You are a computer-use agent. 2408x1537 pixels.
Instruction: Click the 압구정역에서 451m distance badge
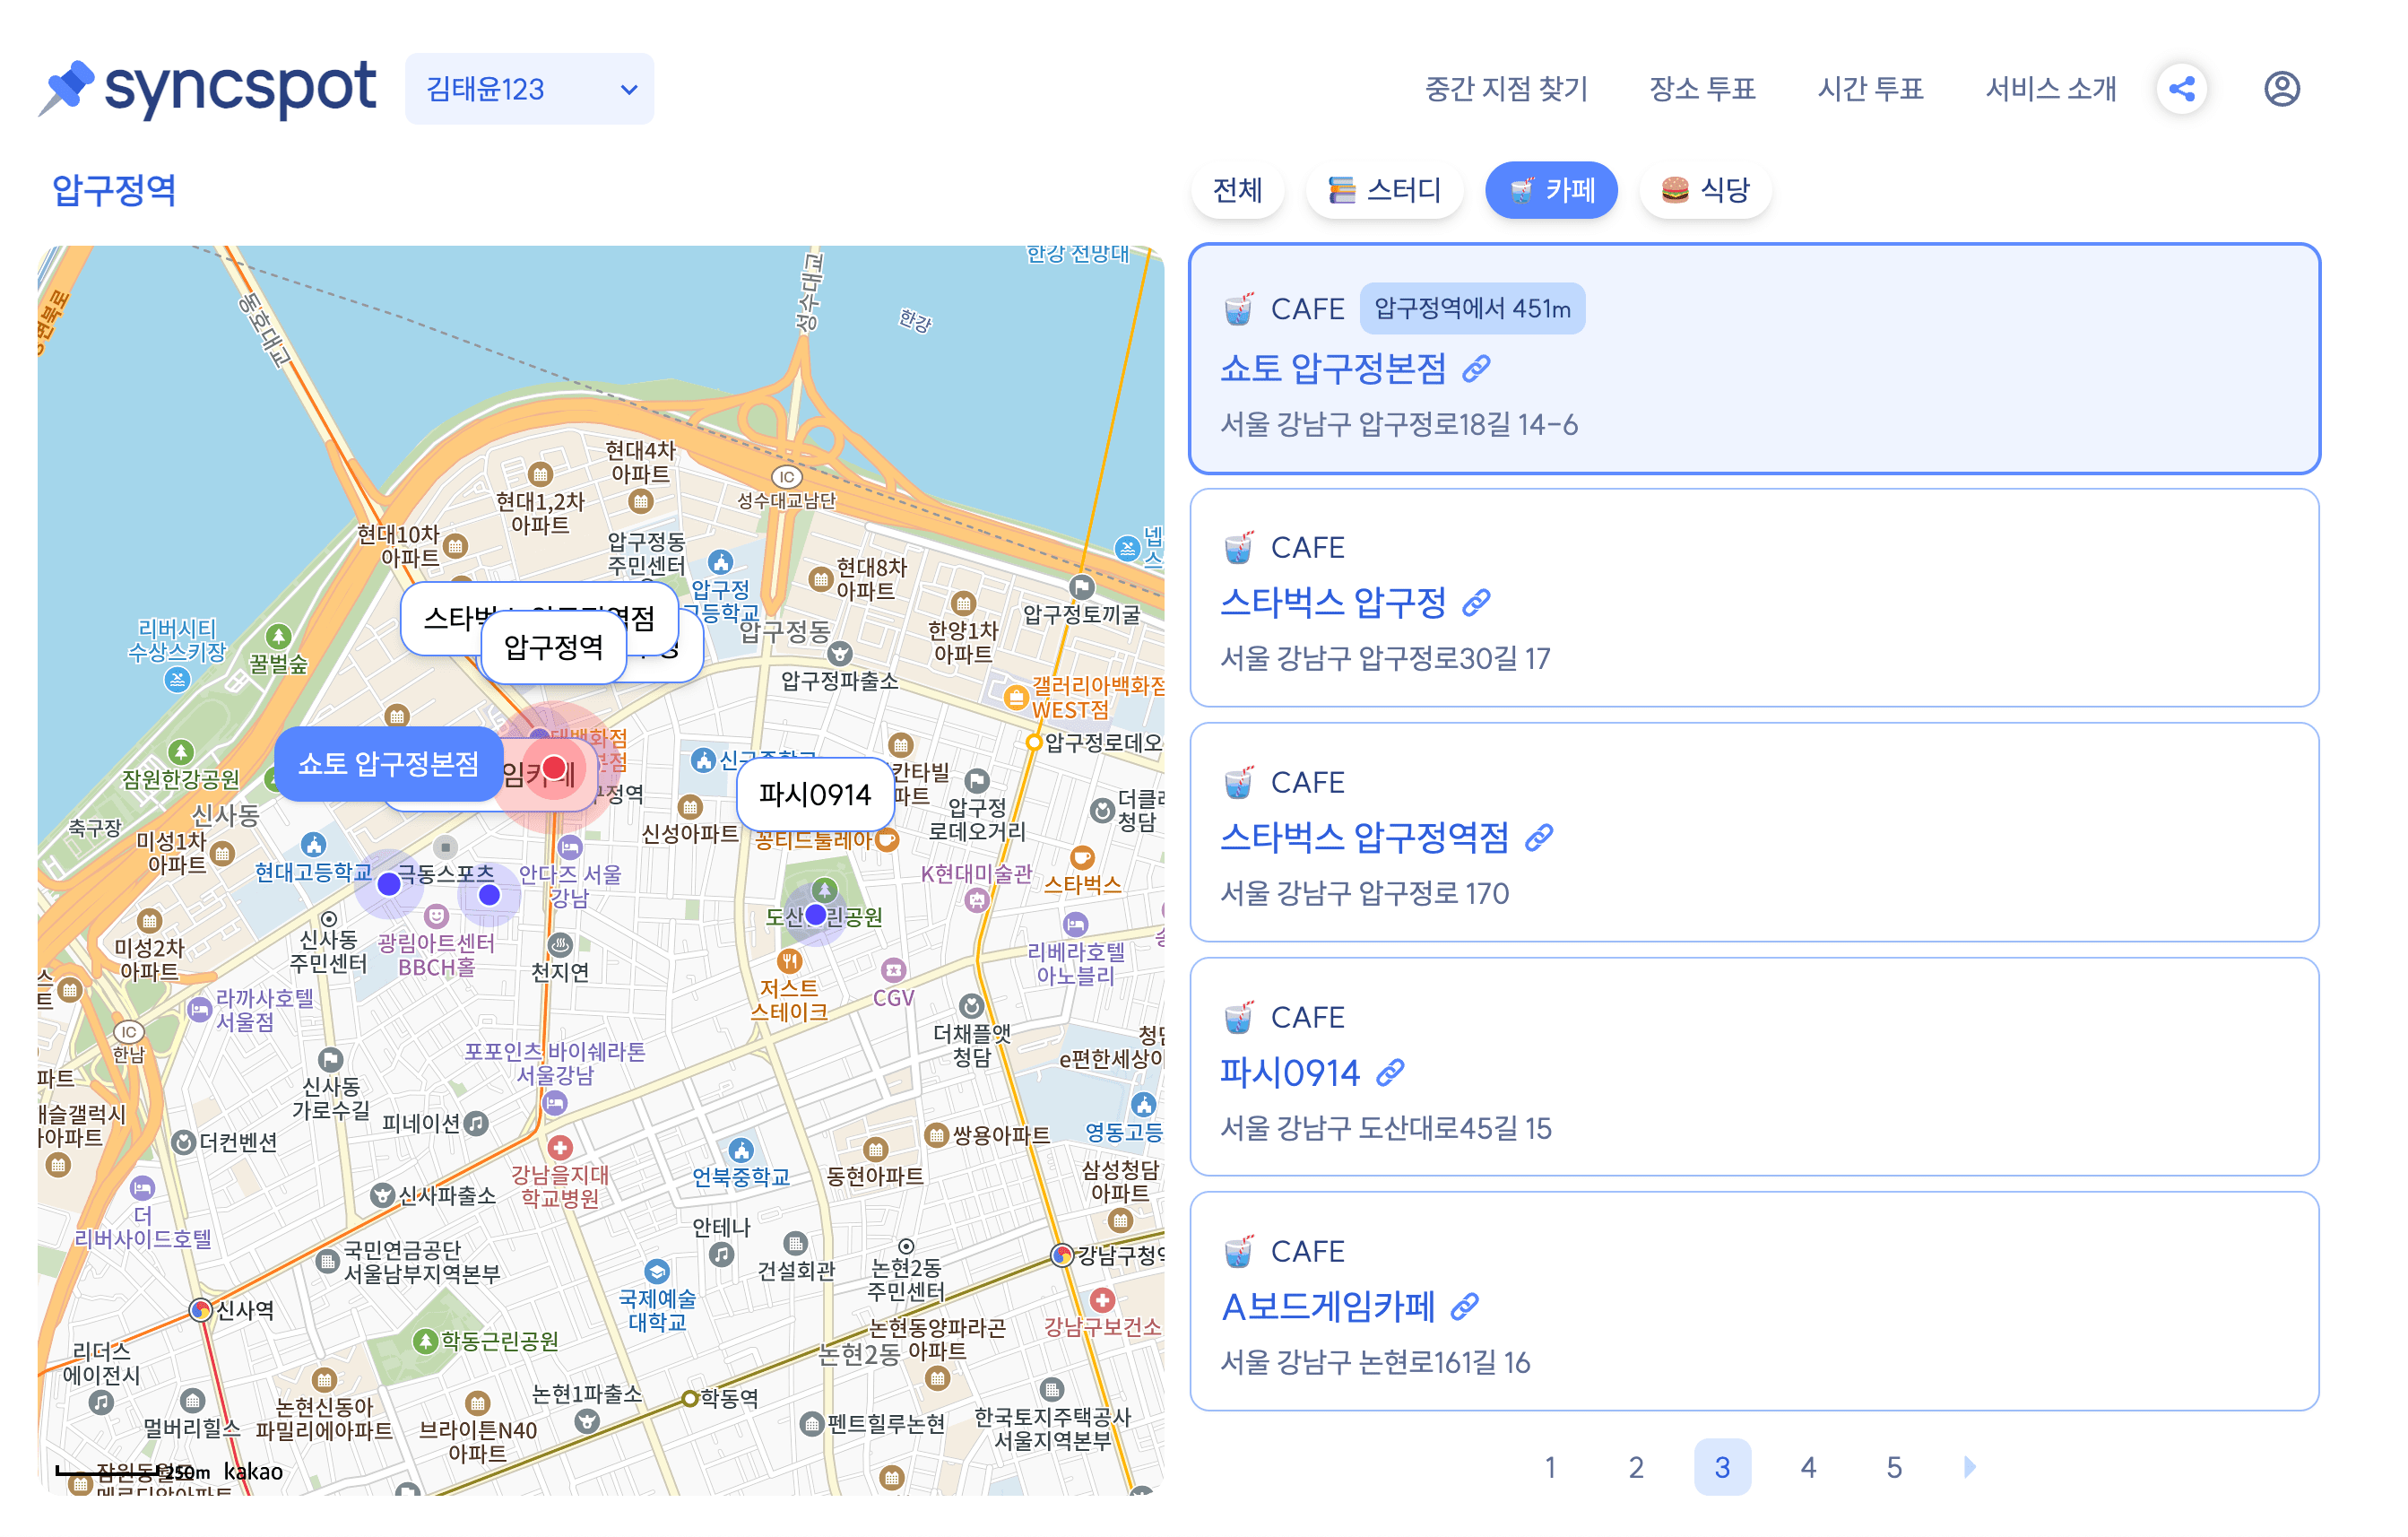[1472, 309]
